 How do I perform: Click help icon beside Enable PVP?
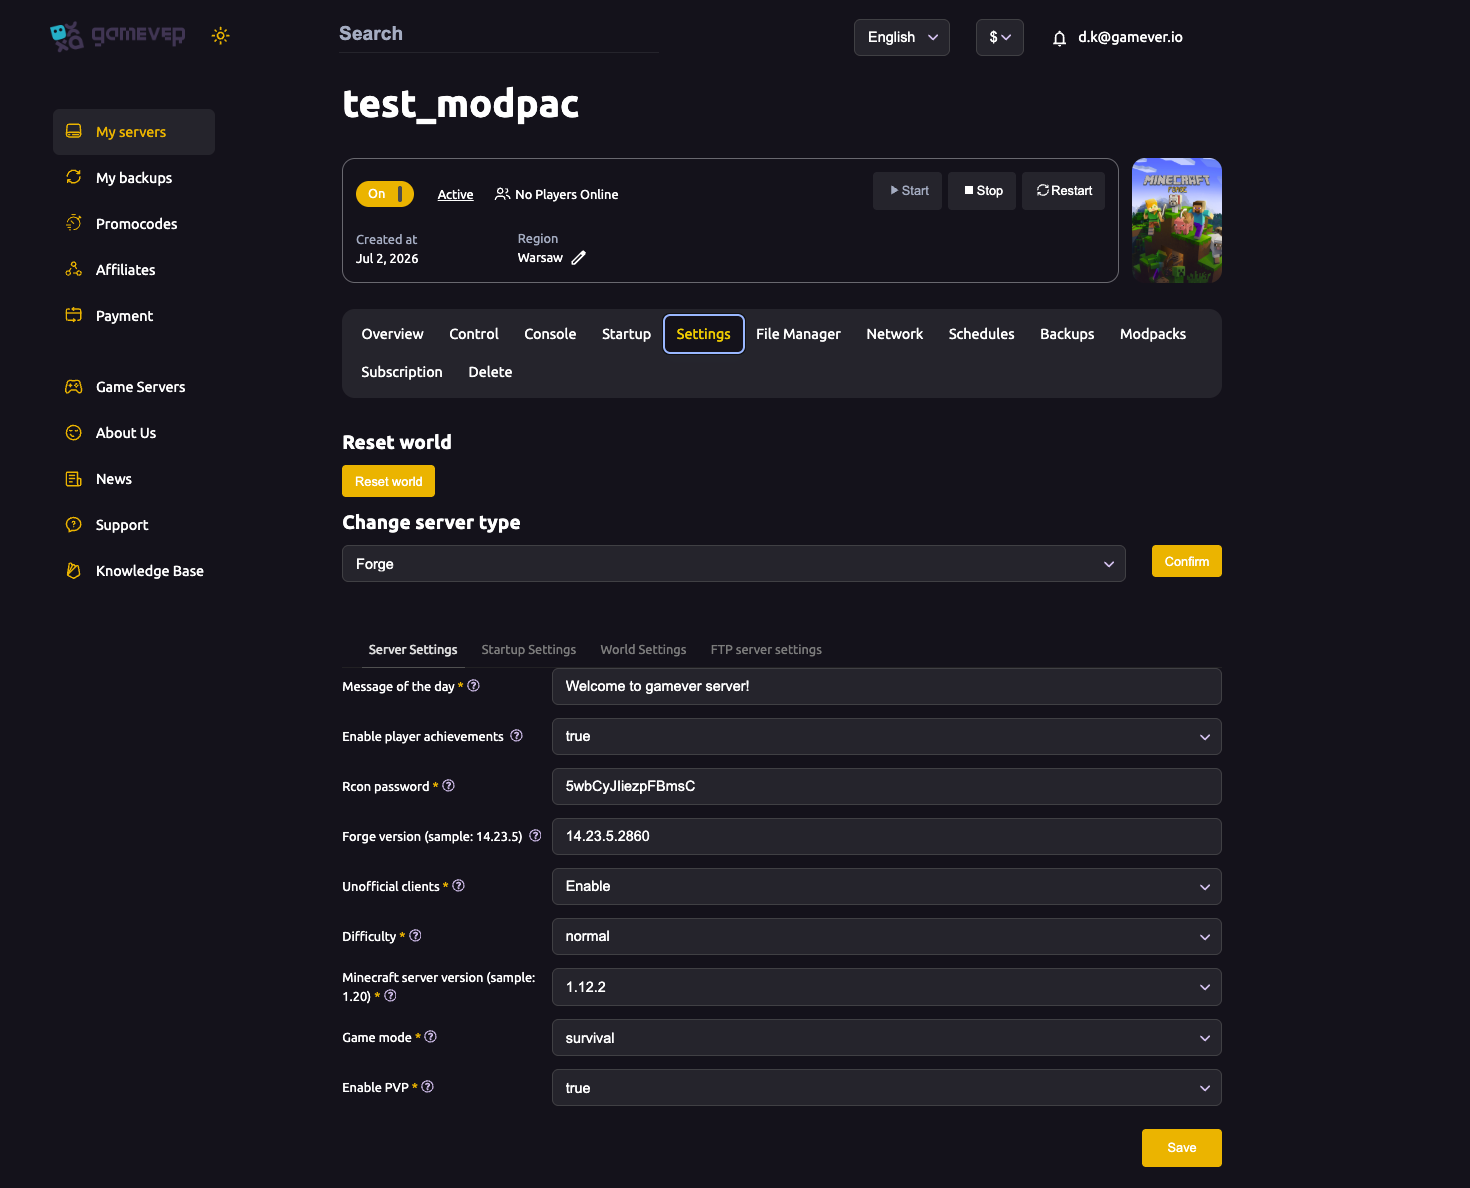point(428,1087)
